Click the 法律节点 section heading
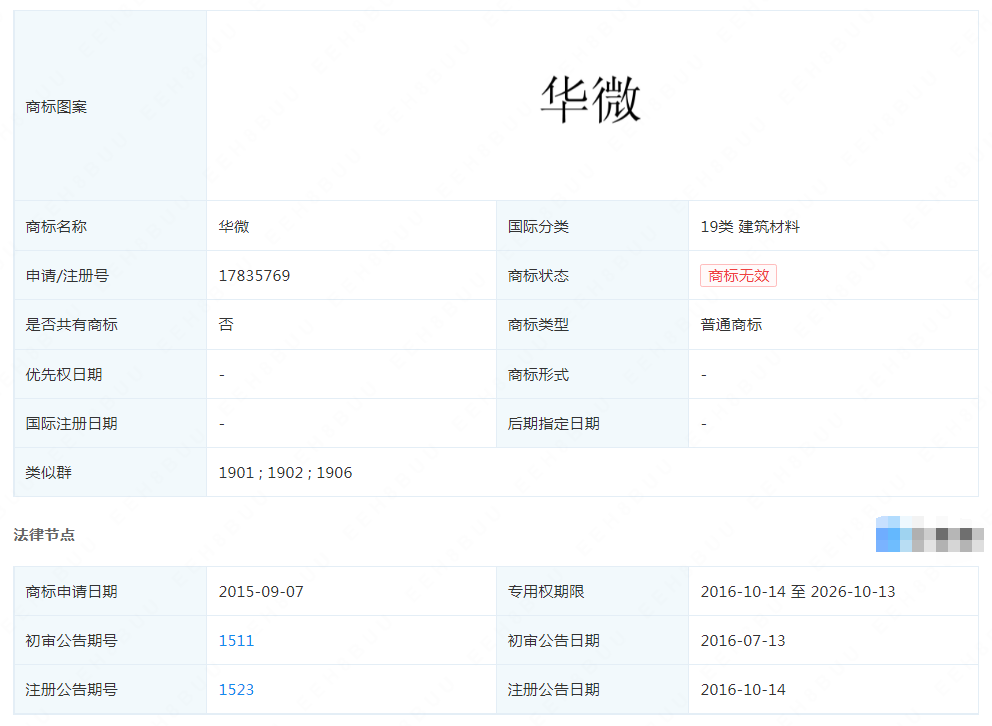Viewport: 992px width, 726px height. click(x=44, y=535)
